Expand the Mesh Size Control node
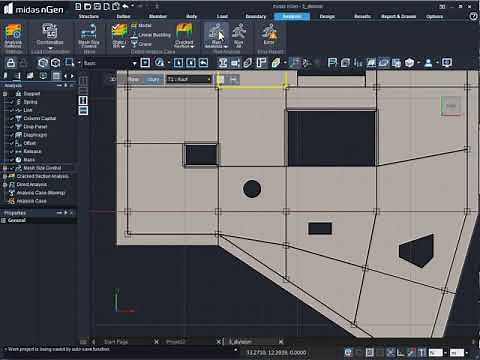This screenshot has width=480, height=360. tap(5, 168)
